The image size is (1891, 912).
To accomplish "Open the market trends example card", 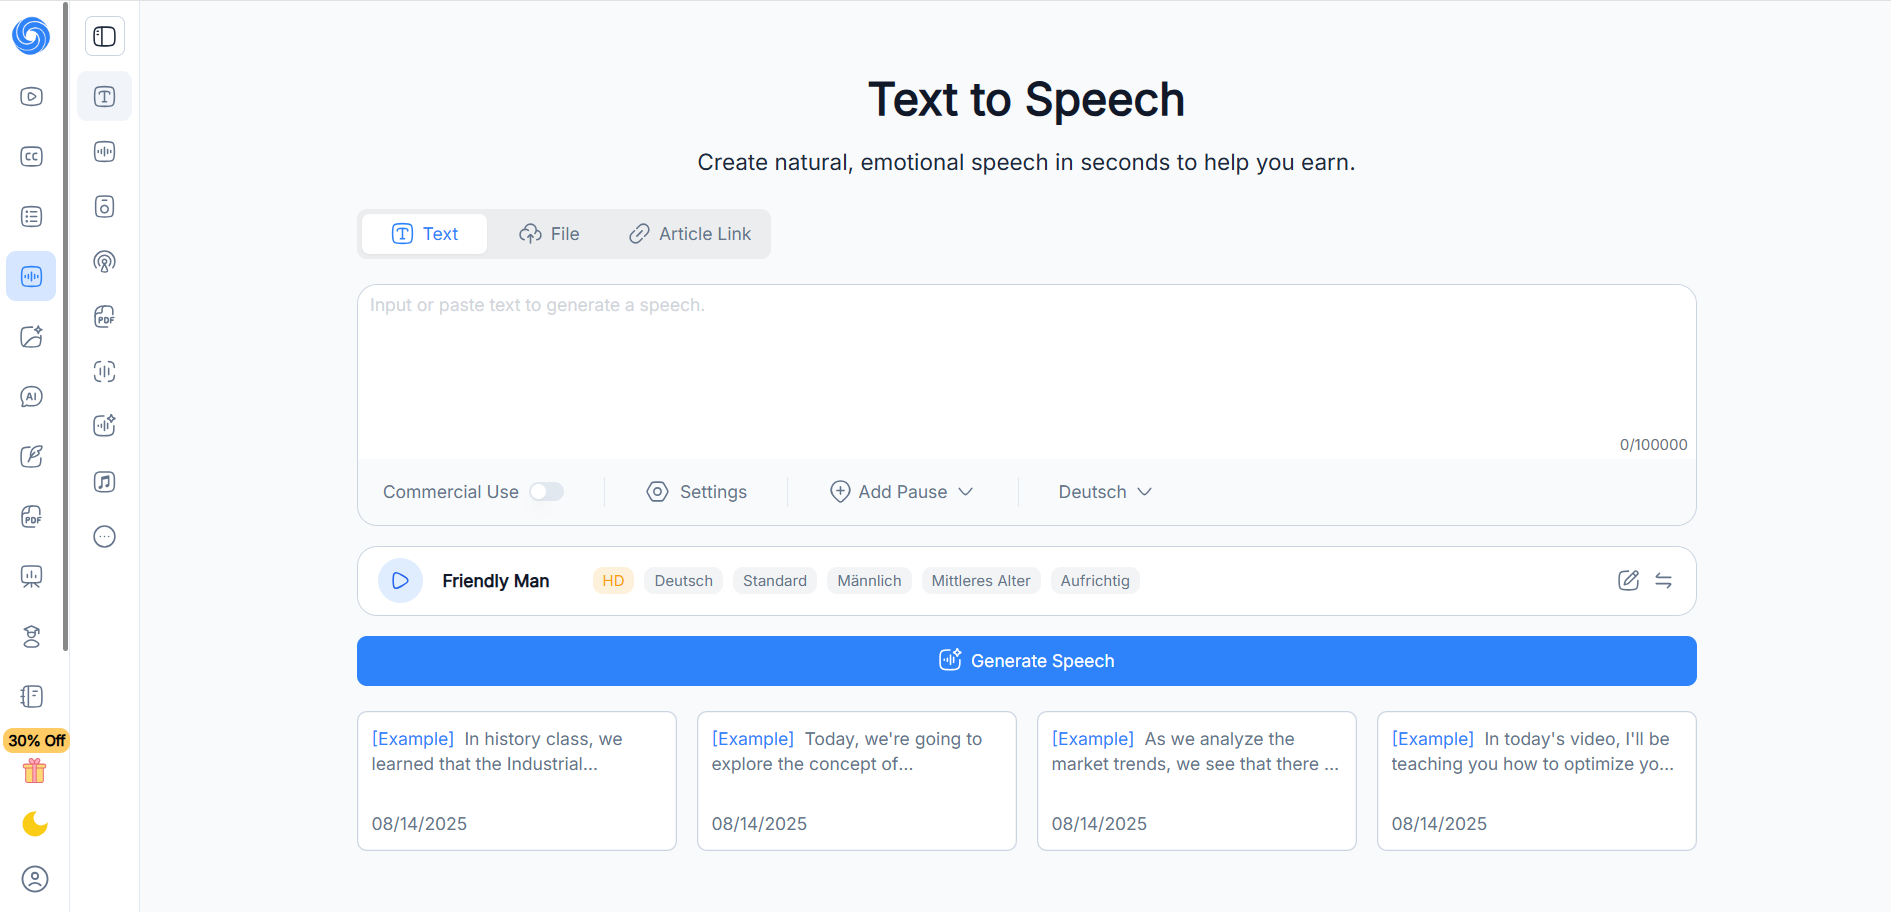I will pyautogui.click(x=1197, y=781).
